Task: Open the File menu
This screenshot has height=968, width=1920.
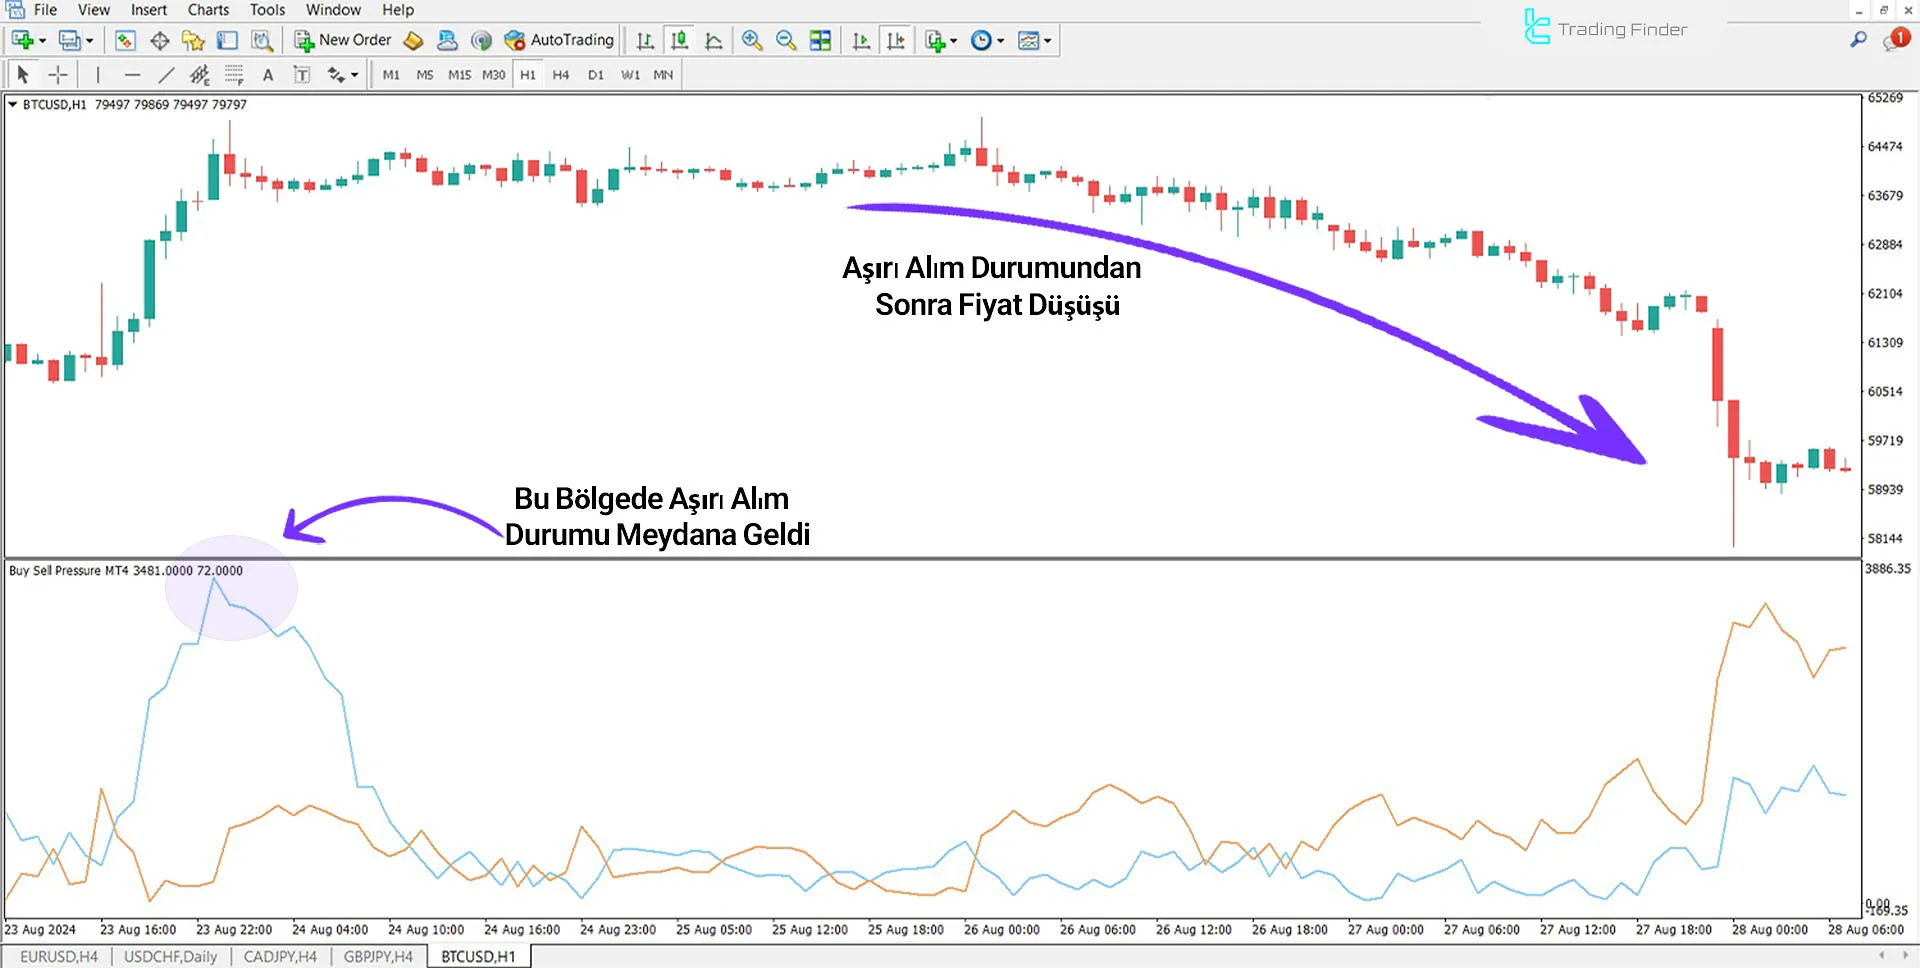Action: (46, 10)
